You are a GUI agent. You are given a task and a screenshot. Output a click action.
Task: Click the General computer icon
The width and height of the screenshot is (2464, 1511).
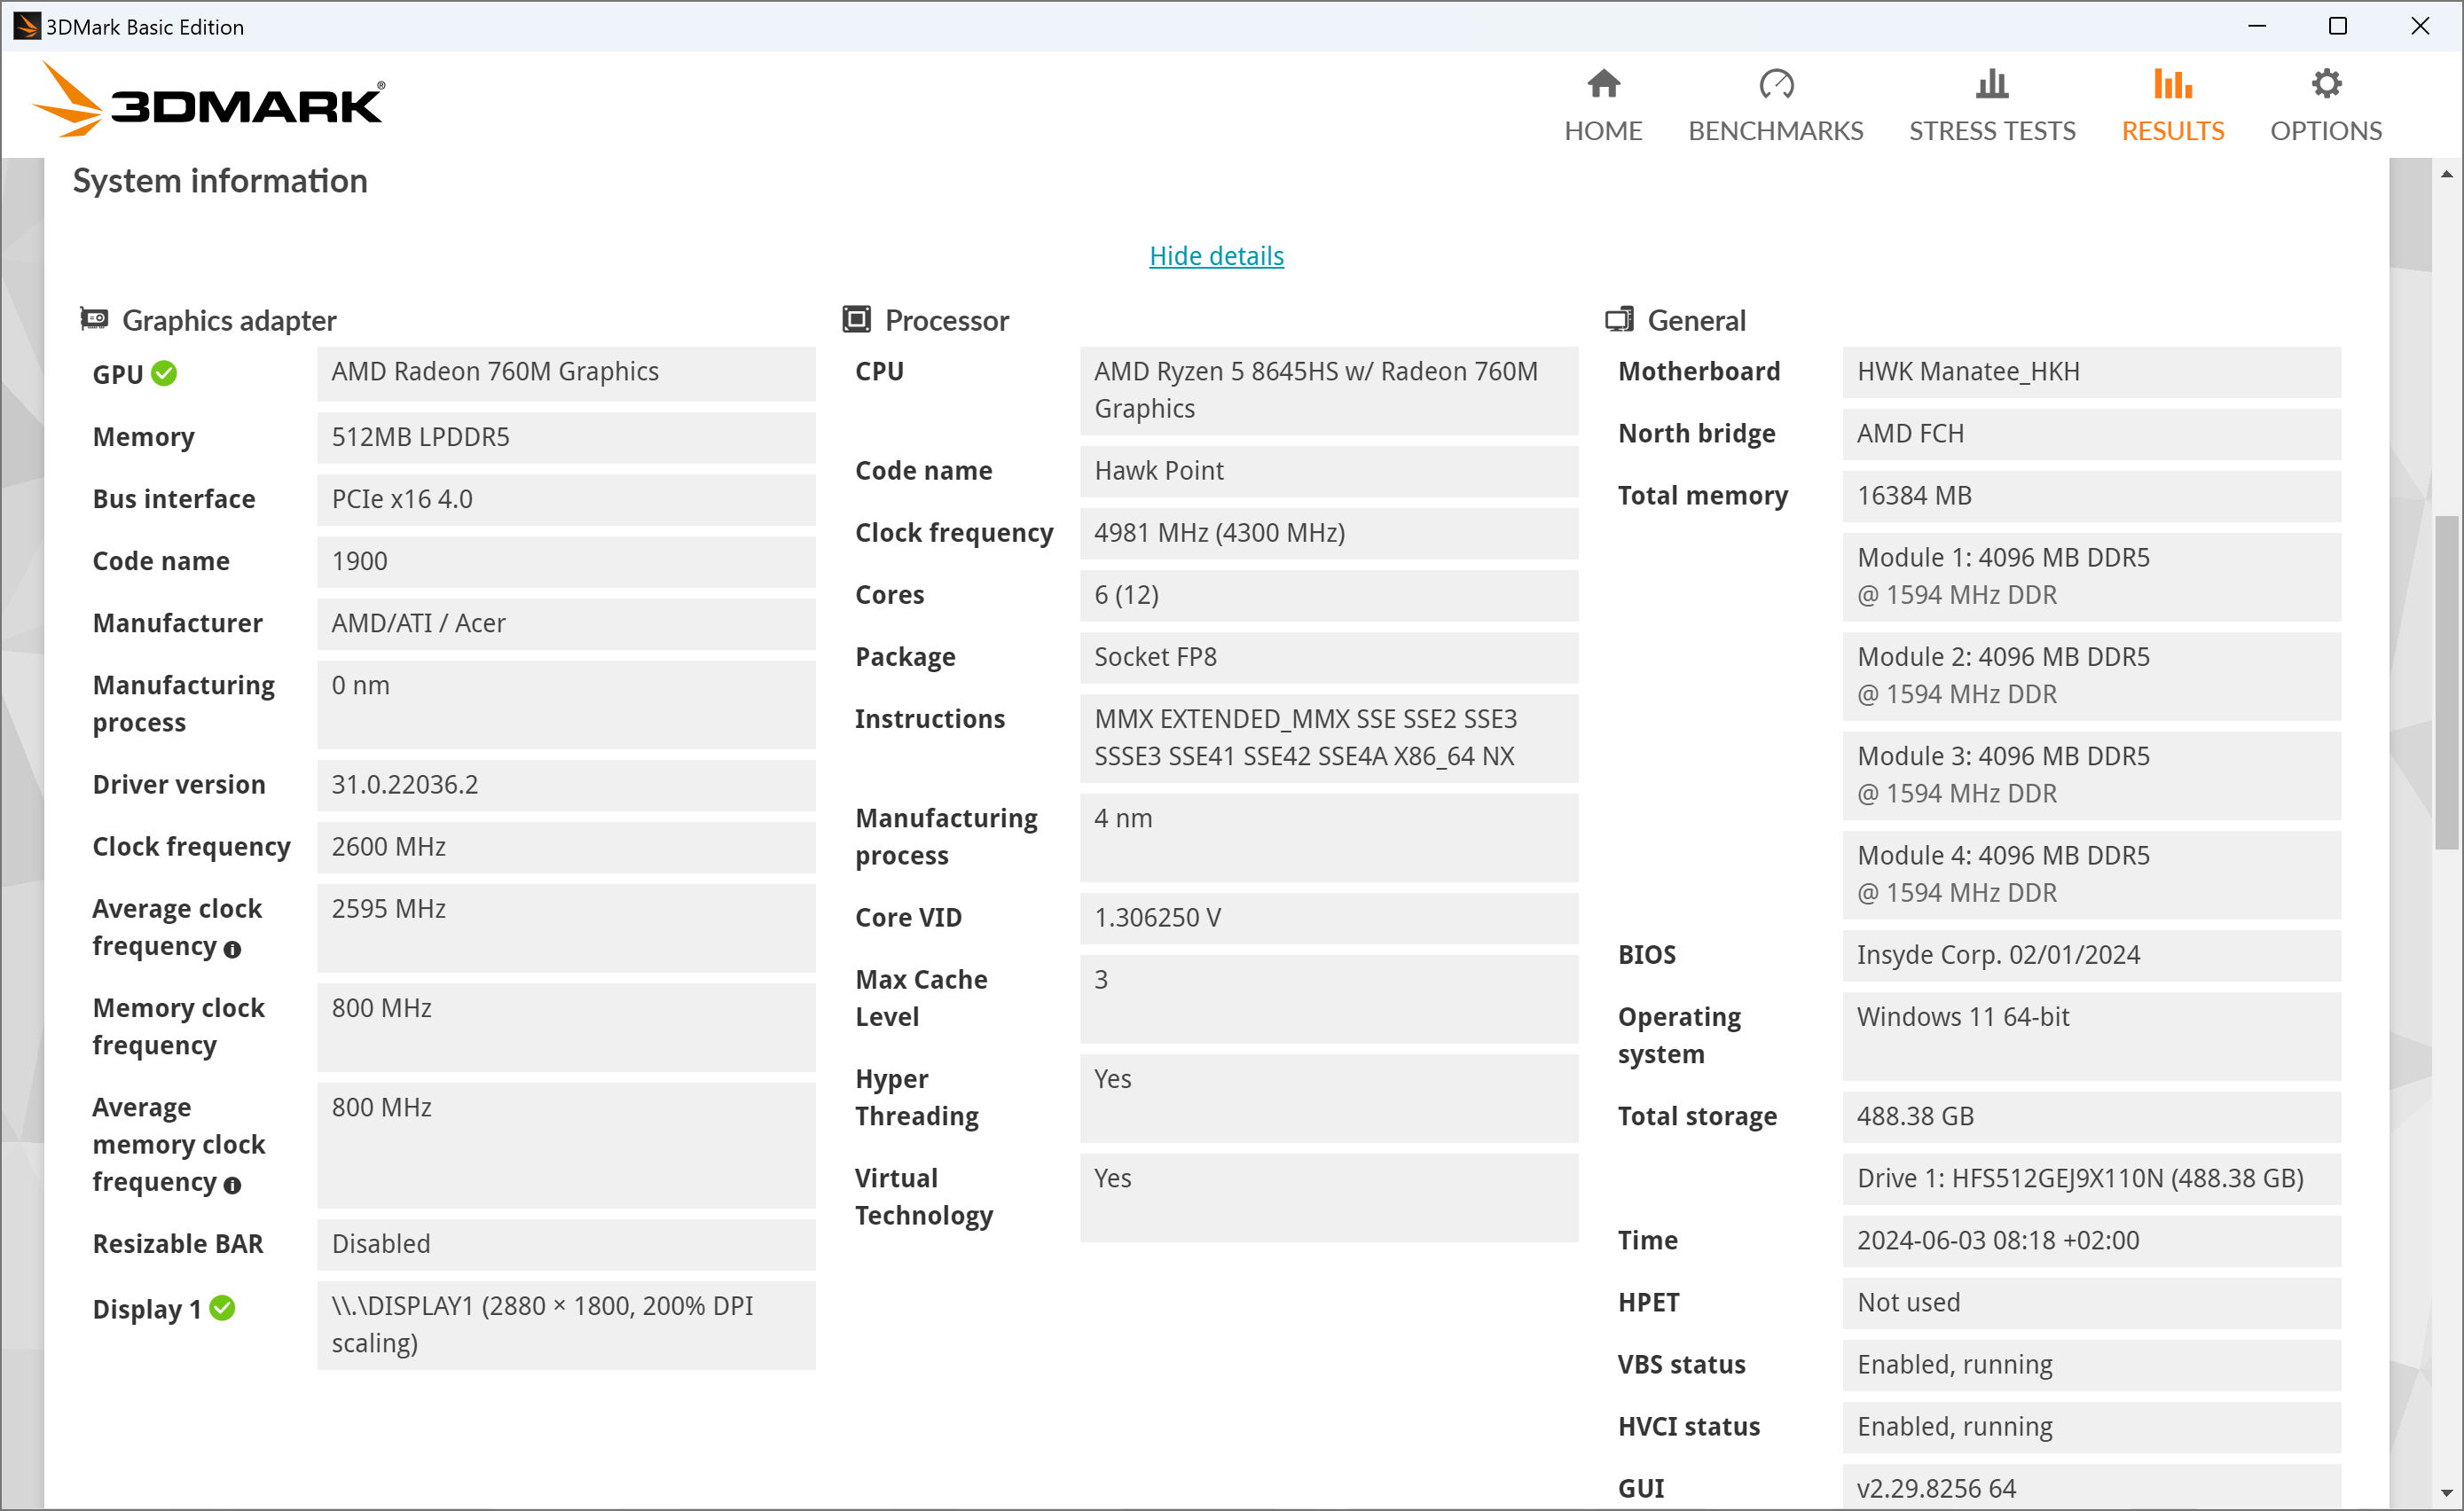pyautogui.click(x=1619, y=319)
